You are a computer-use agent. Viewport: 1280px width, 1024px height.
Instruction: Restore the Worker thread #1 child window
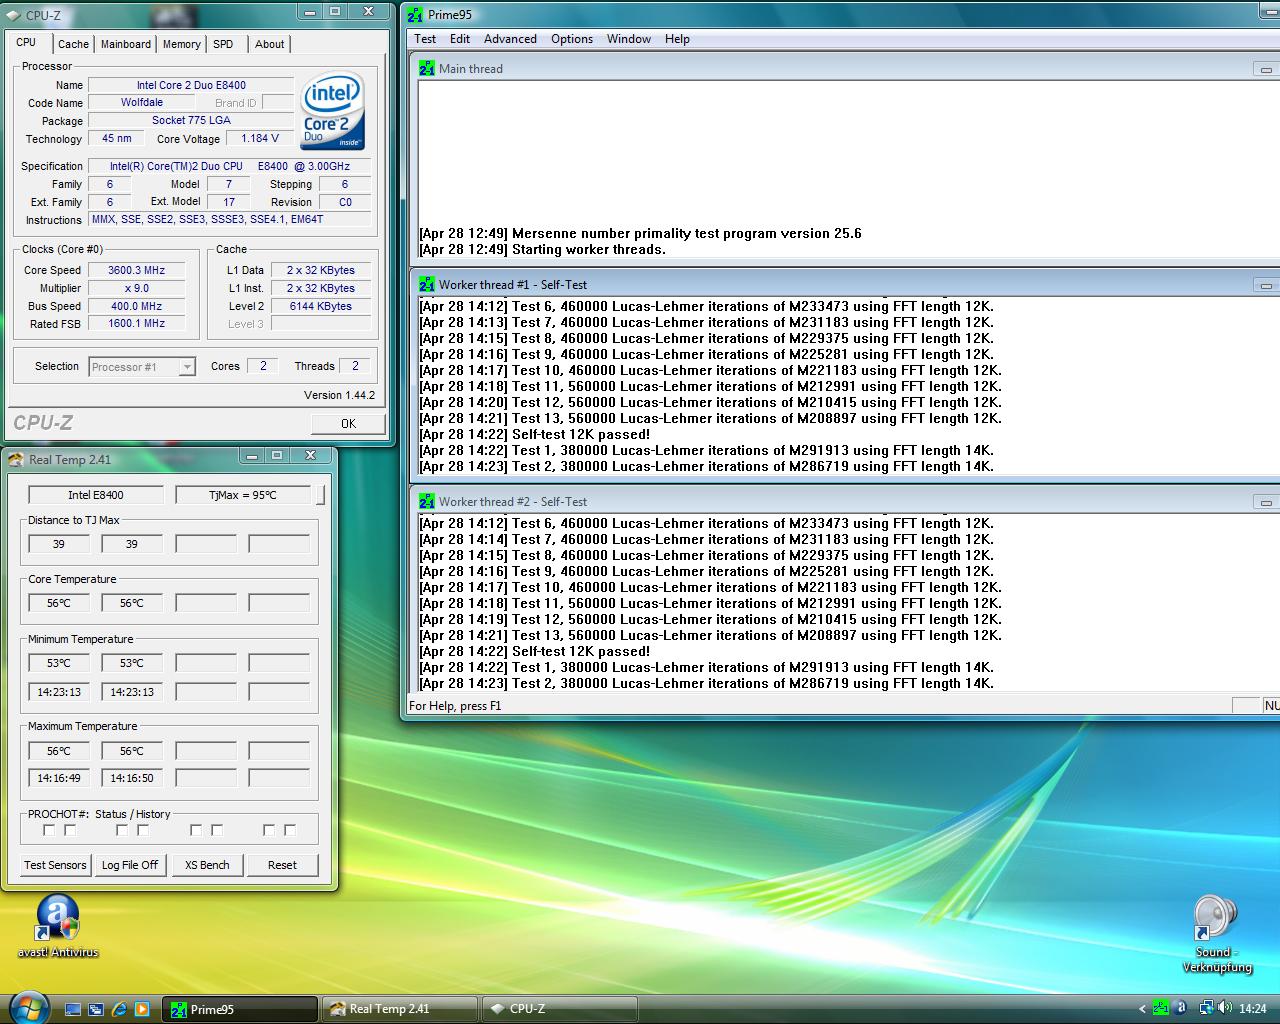pyautogui.click(x=1266, y=285)
